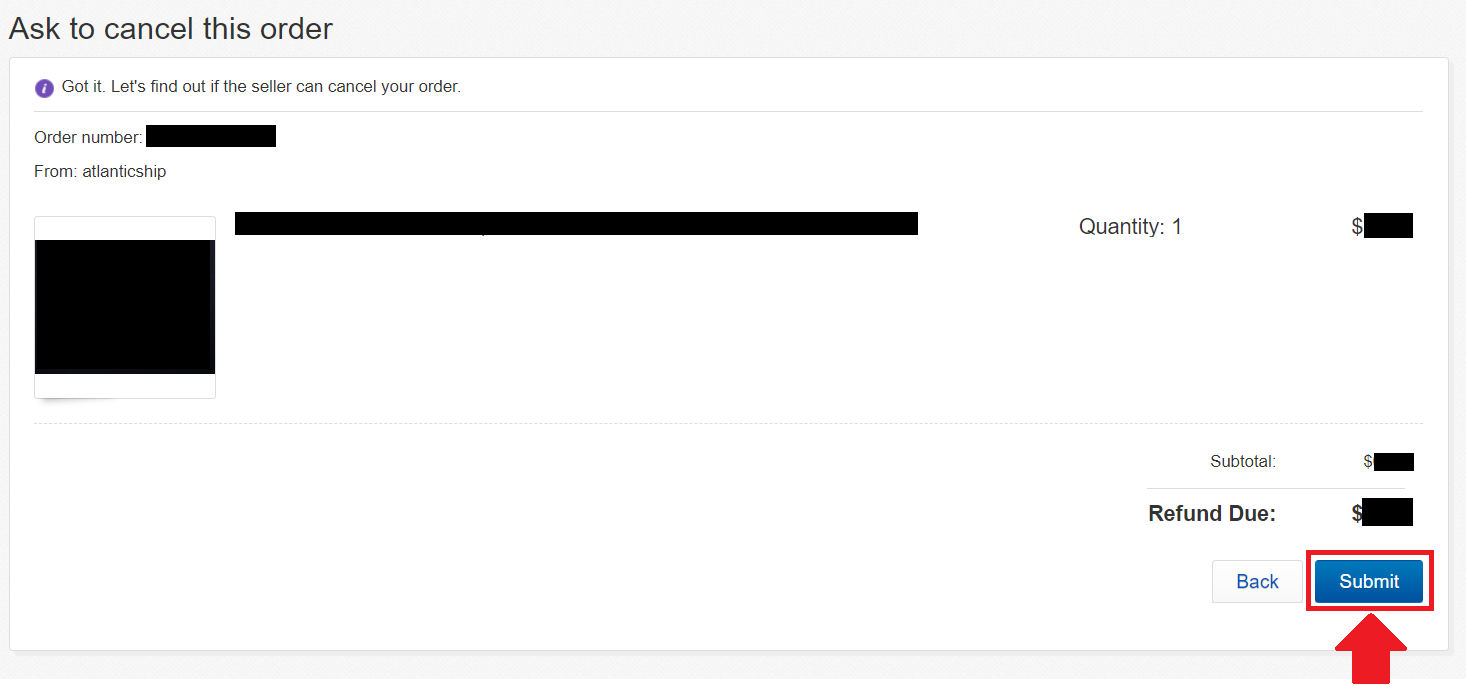The width and height of the screenshot is (1466, 685).
Task: Go back using the Back button
Action: (1257, 581)
